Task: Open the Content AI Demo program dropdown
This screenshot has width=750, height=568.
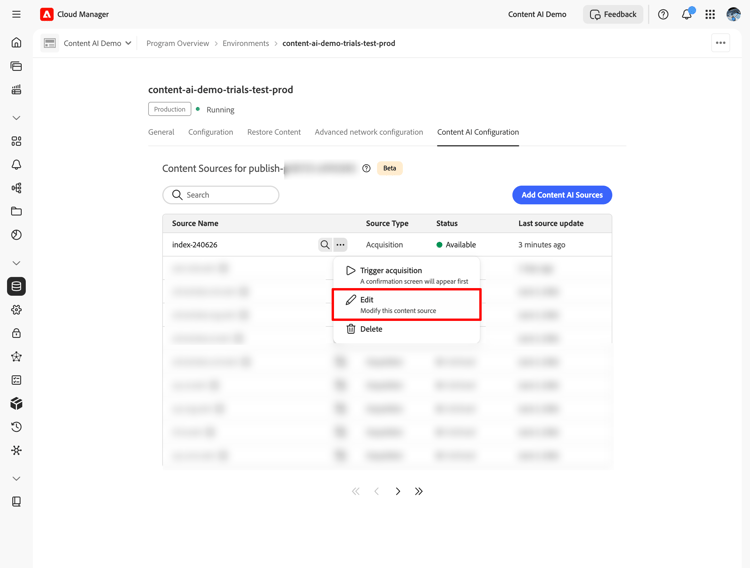Action: (98, 43)
